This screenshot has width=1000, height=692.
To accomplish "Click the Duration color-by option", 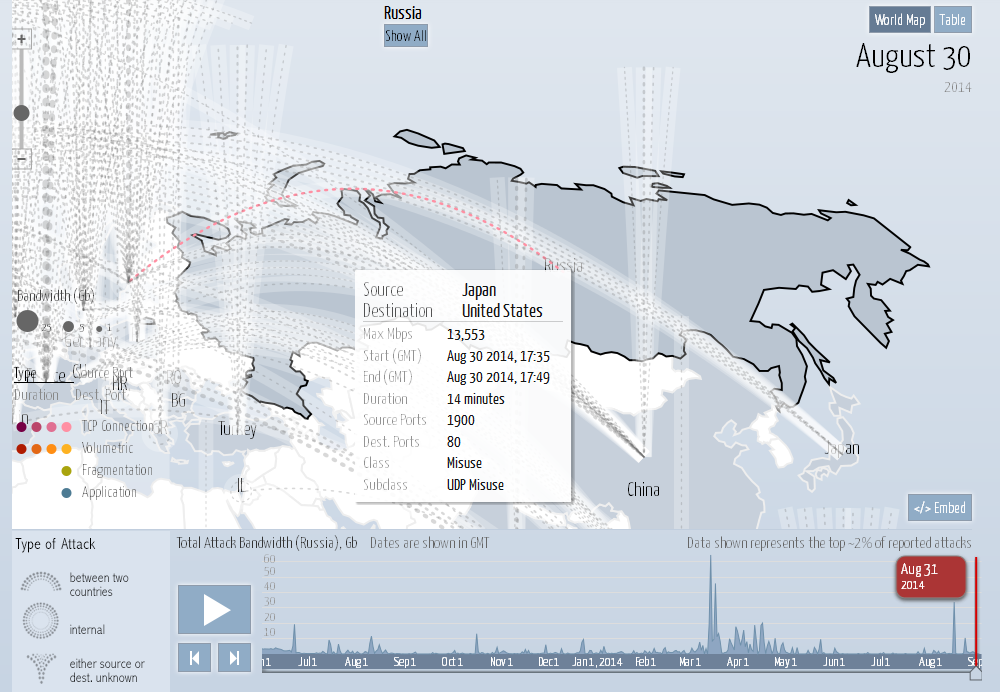I will point(36,394).
